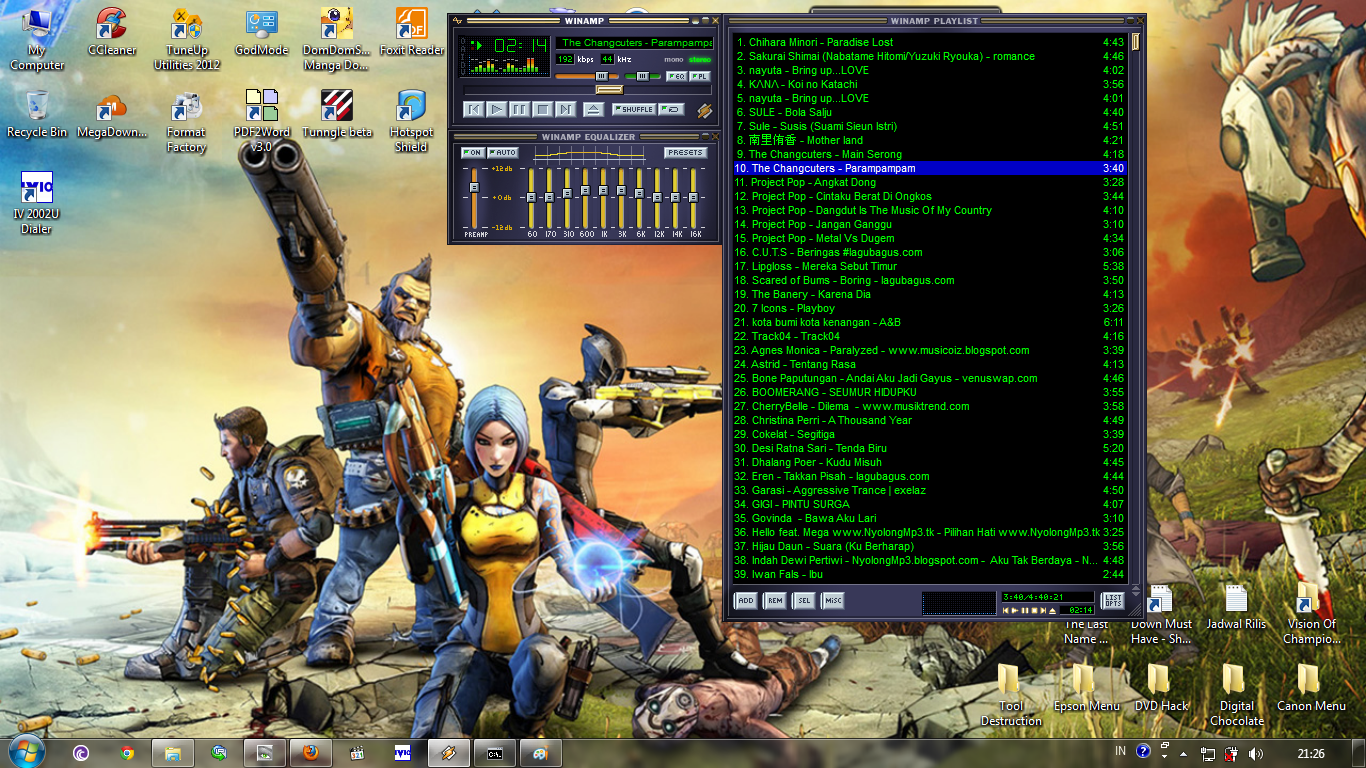Click playlist mini Eject button

1052,610
